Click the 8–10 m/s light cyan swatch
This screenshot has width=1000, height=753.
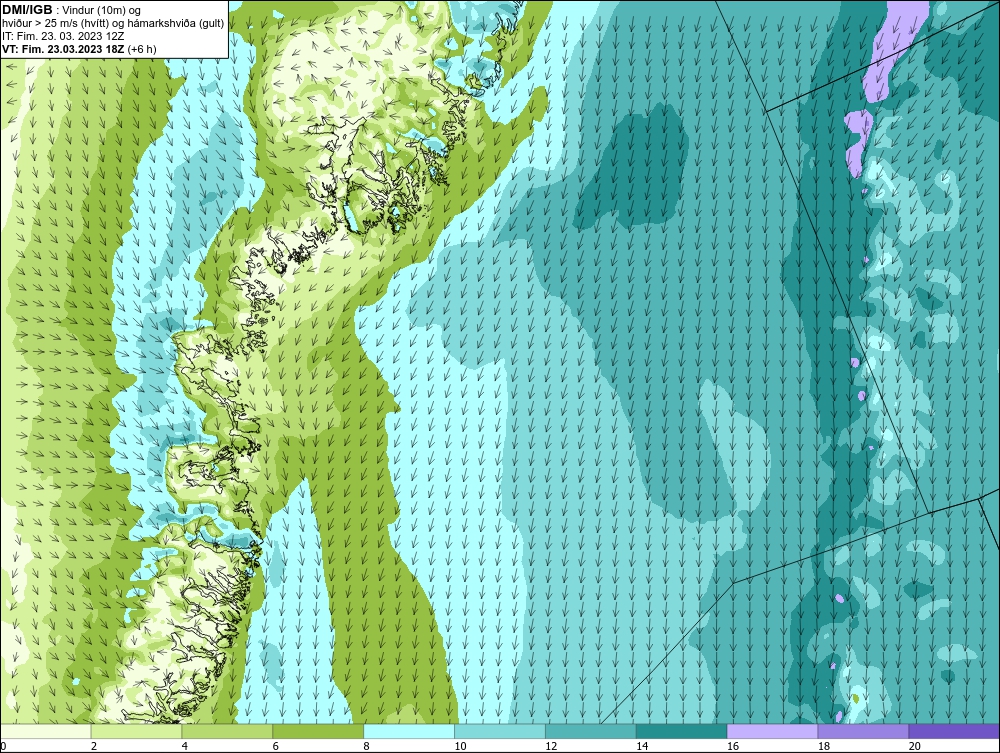(x=409, y=731)
